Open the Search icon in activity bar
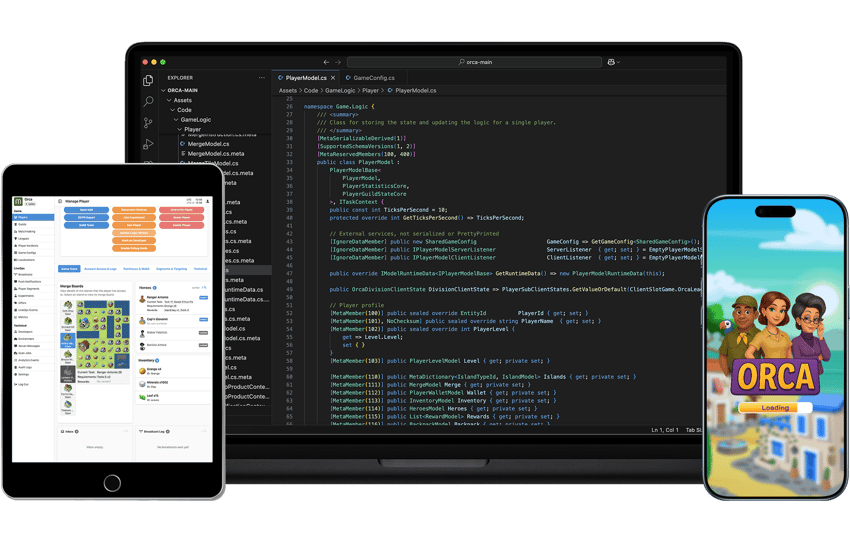Image resolution: width=850 pixels, height=541 pixels. click(x=148, y=102)
